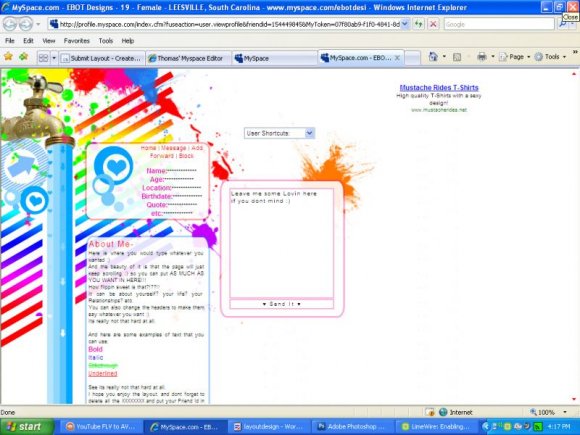
Task: Click the vertical scrollbar down arrow
Action: (x=574, y=399)
